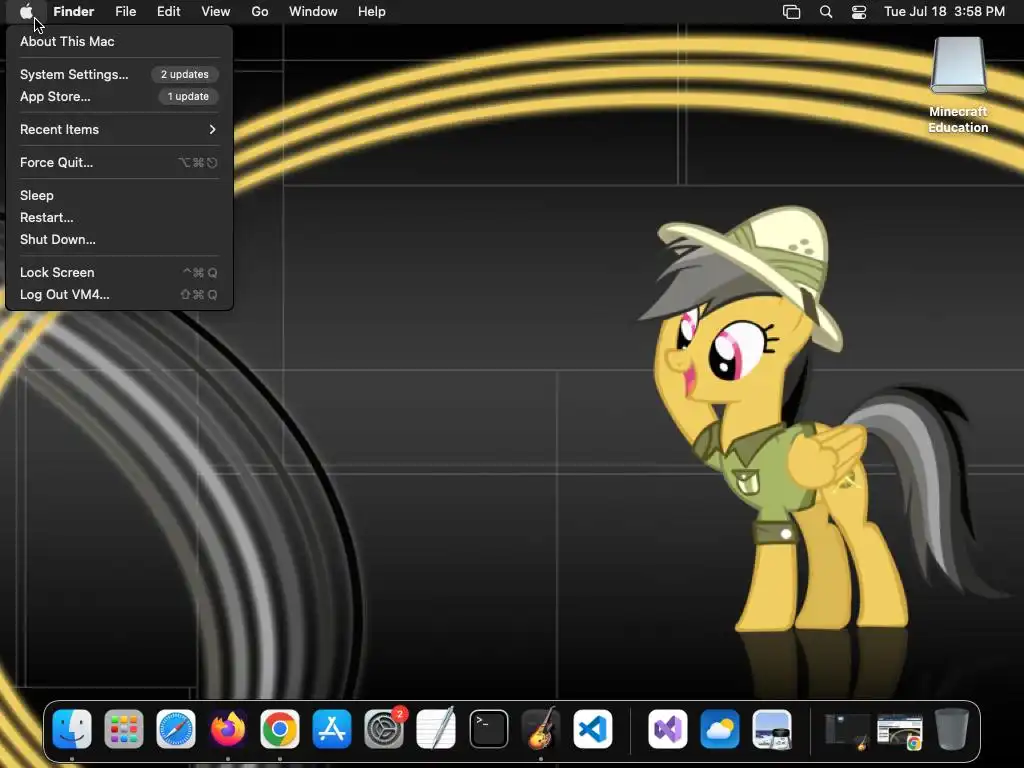
Task: Open the Help menu
Action: (x=372, y=12)
